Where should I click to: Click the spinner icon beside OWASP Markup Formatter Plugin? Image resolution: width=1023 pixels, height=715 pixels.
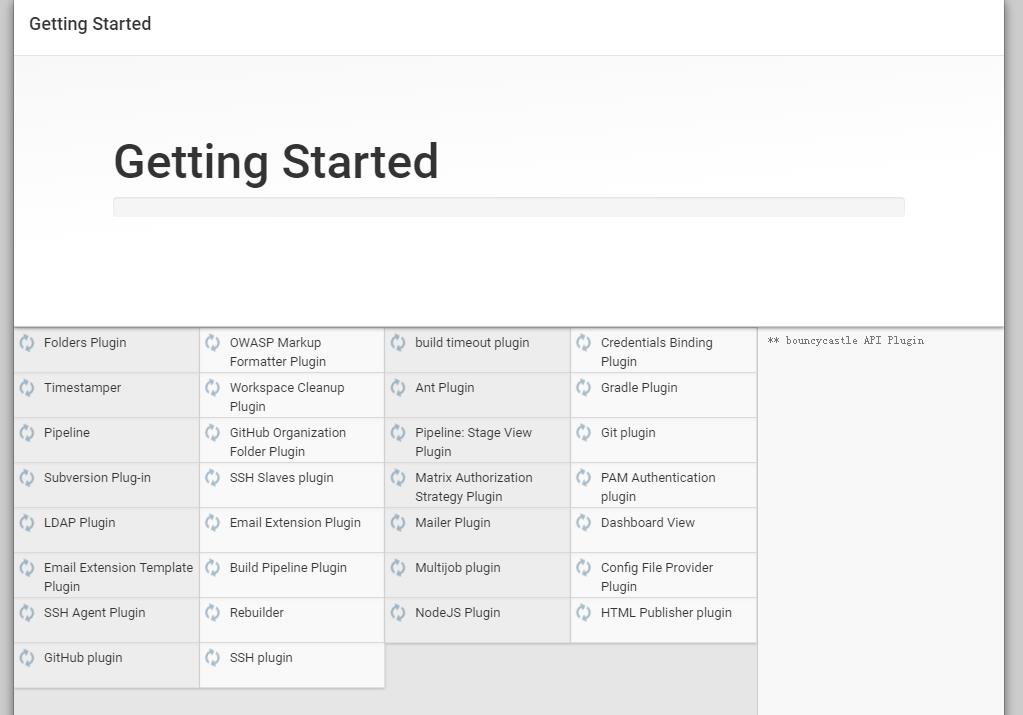click(x=213, y=342)
